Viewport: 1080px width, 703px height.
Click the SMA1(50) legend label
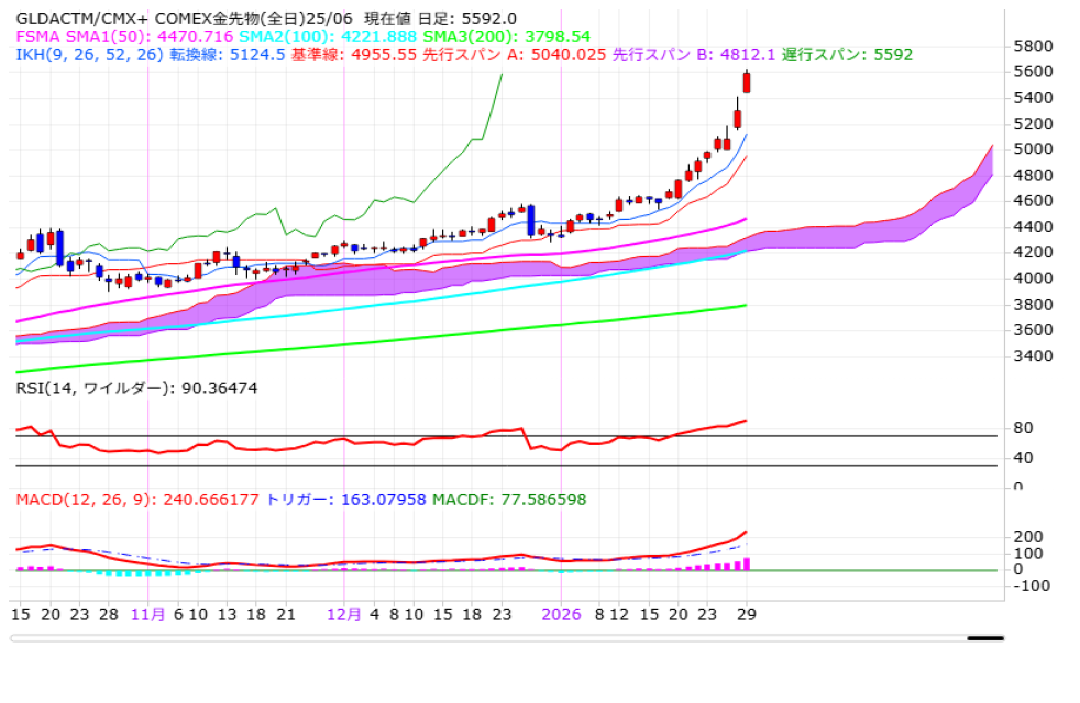pos(108,36)
